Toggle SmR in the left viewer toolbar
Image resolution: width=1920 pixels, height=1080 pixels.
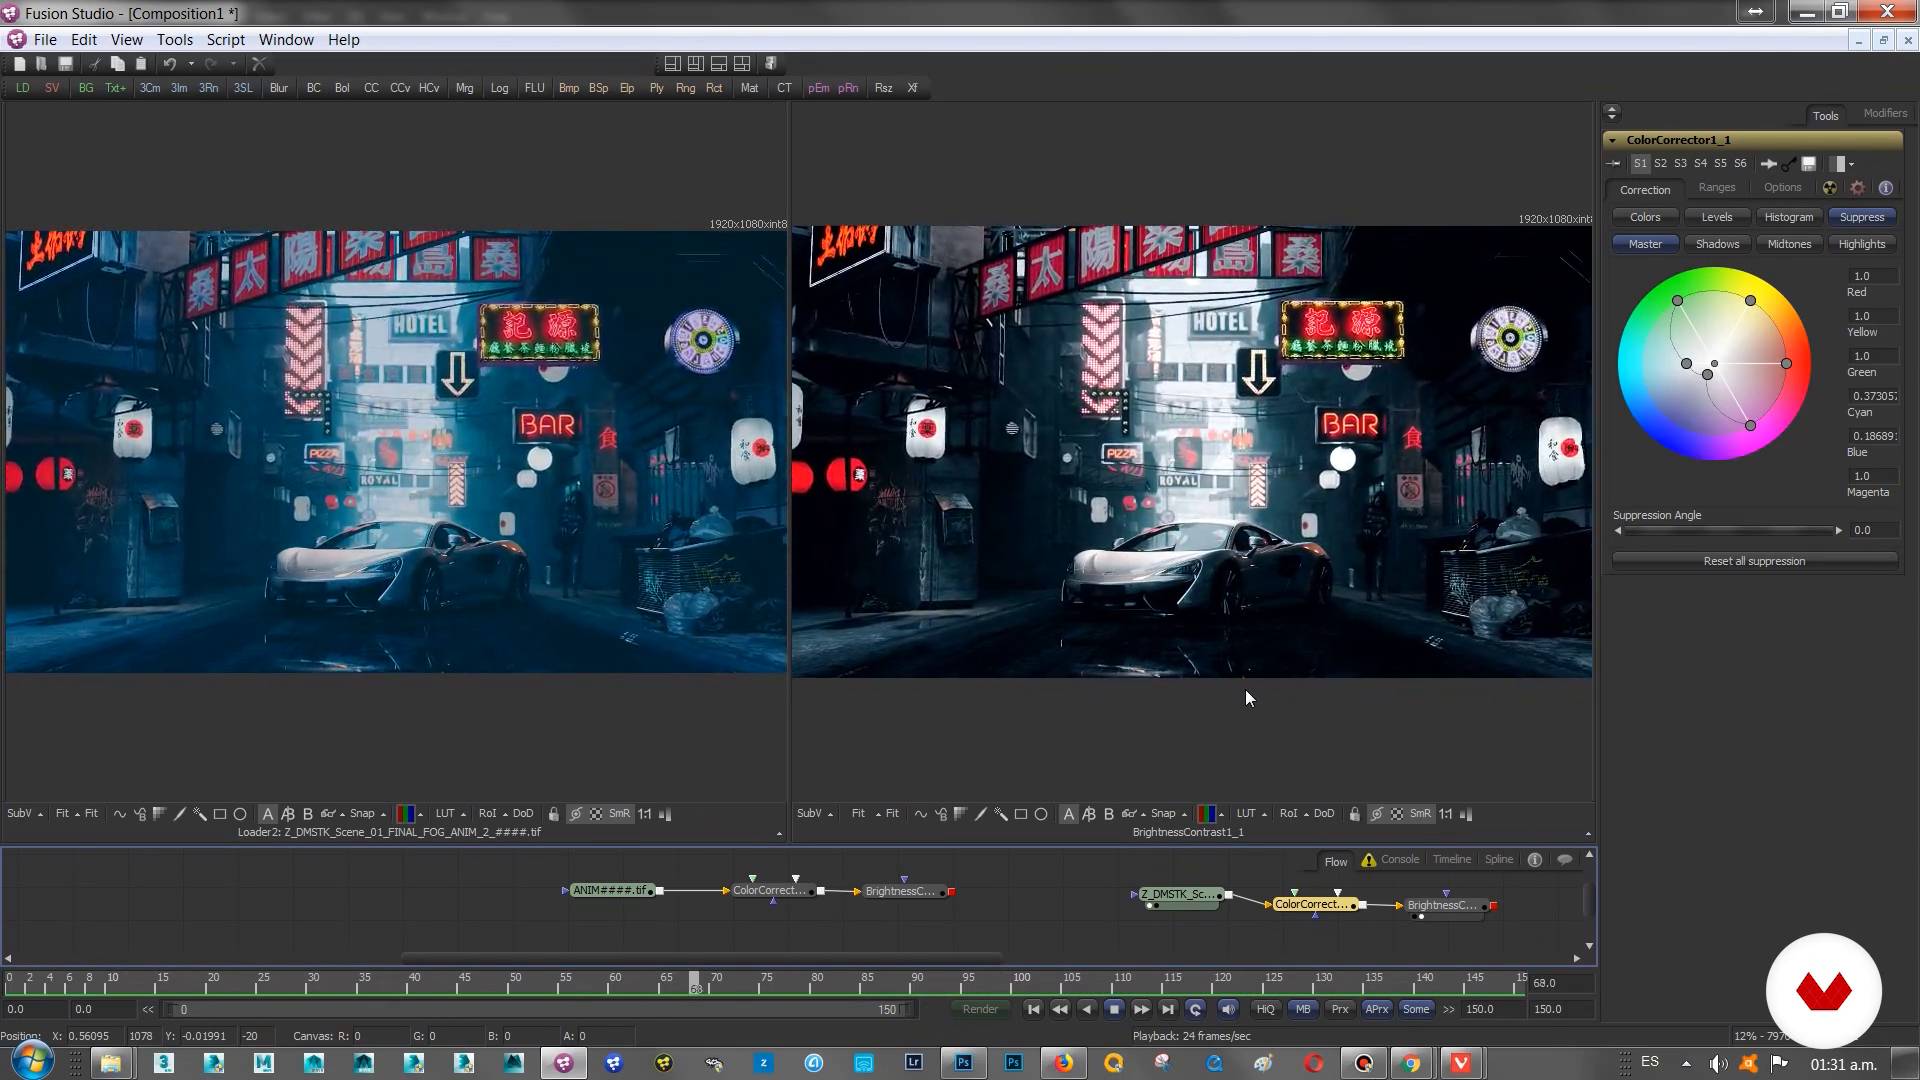coord(620,814)
